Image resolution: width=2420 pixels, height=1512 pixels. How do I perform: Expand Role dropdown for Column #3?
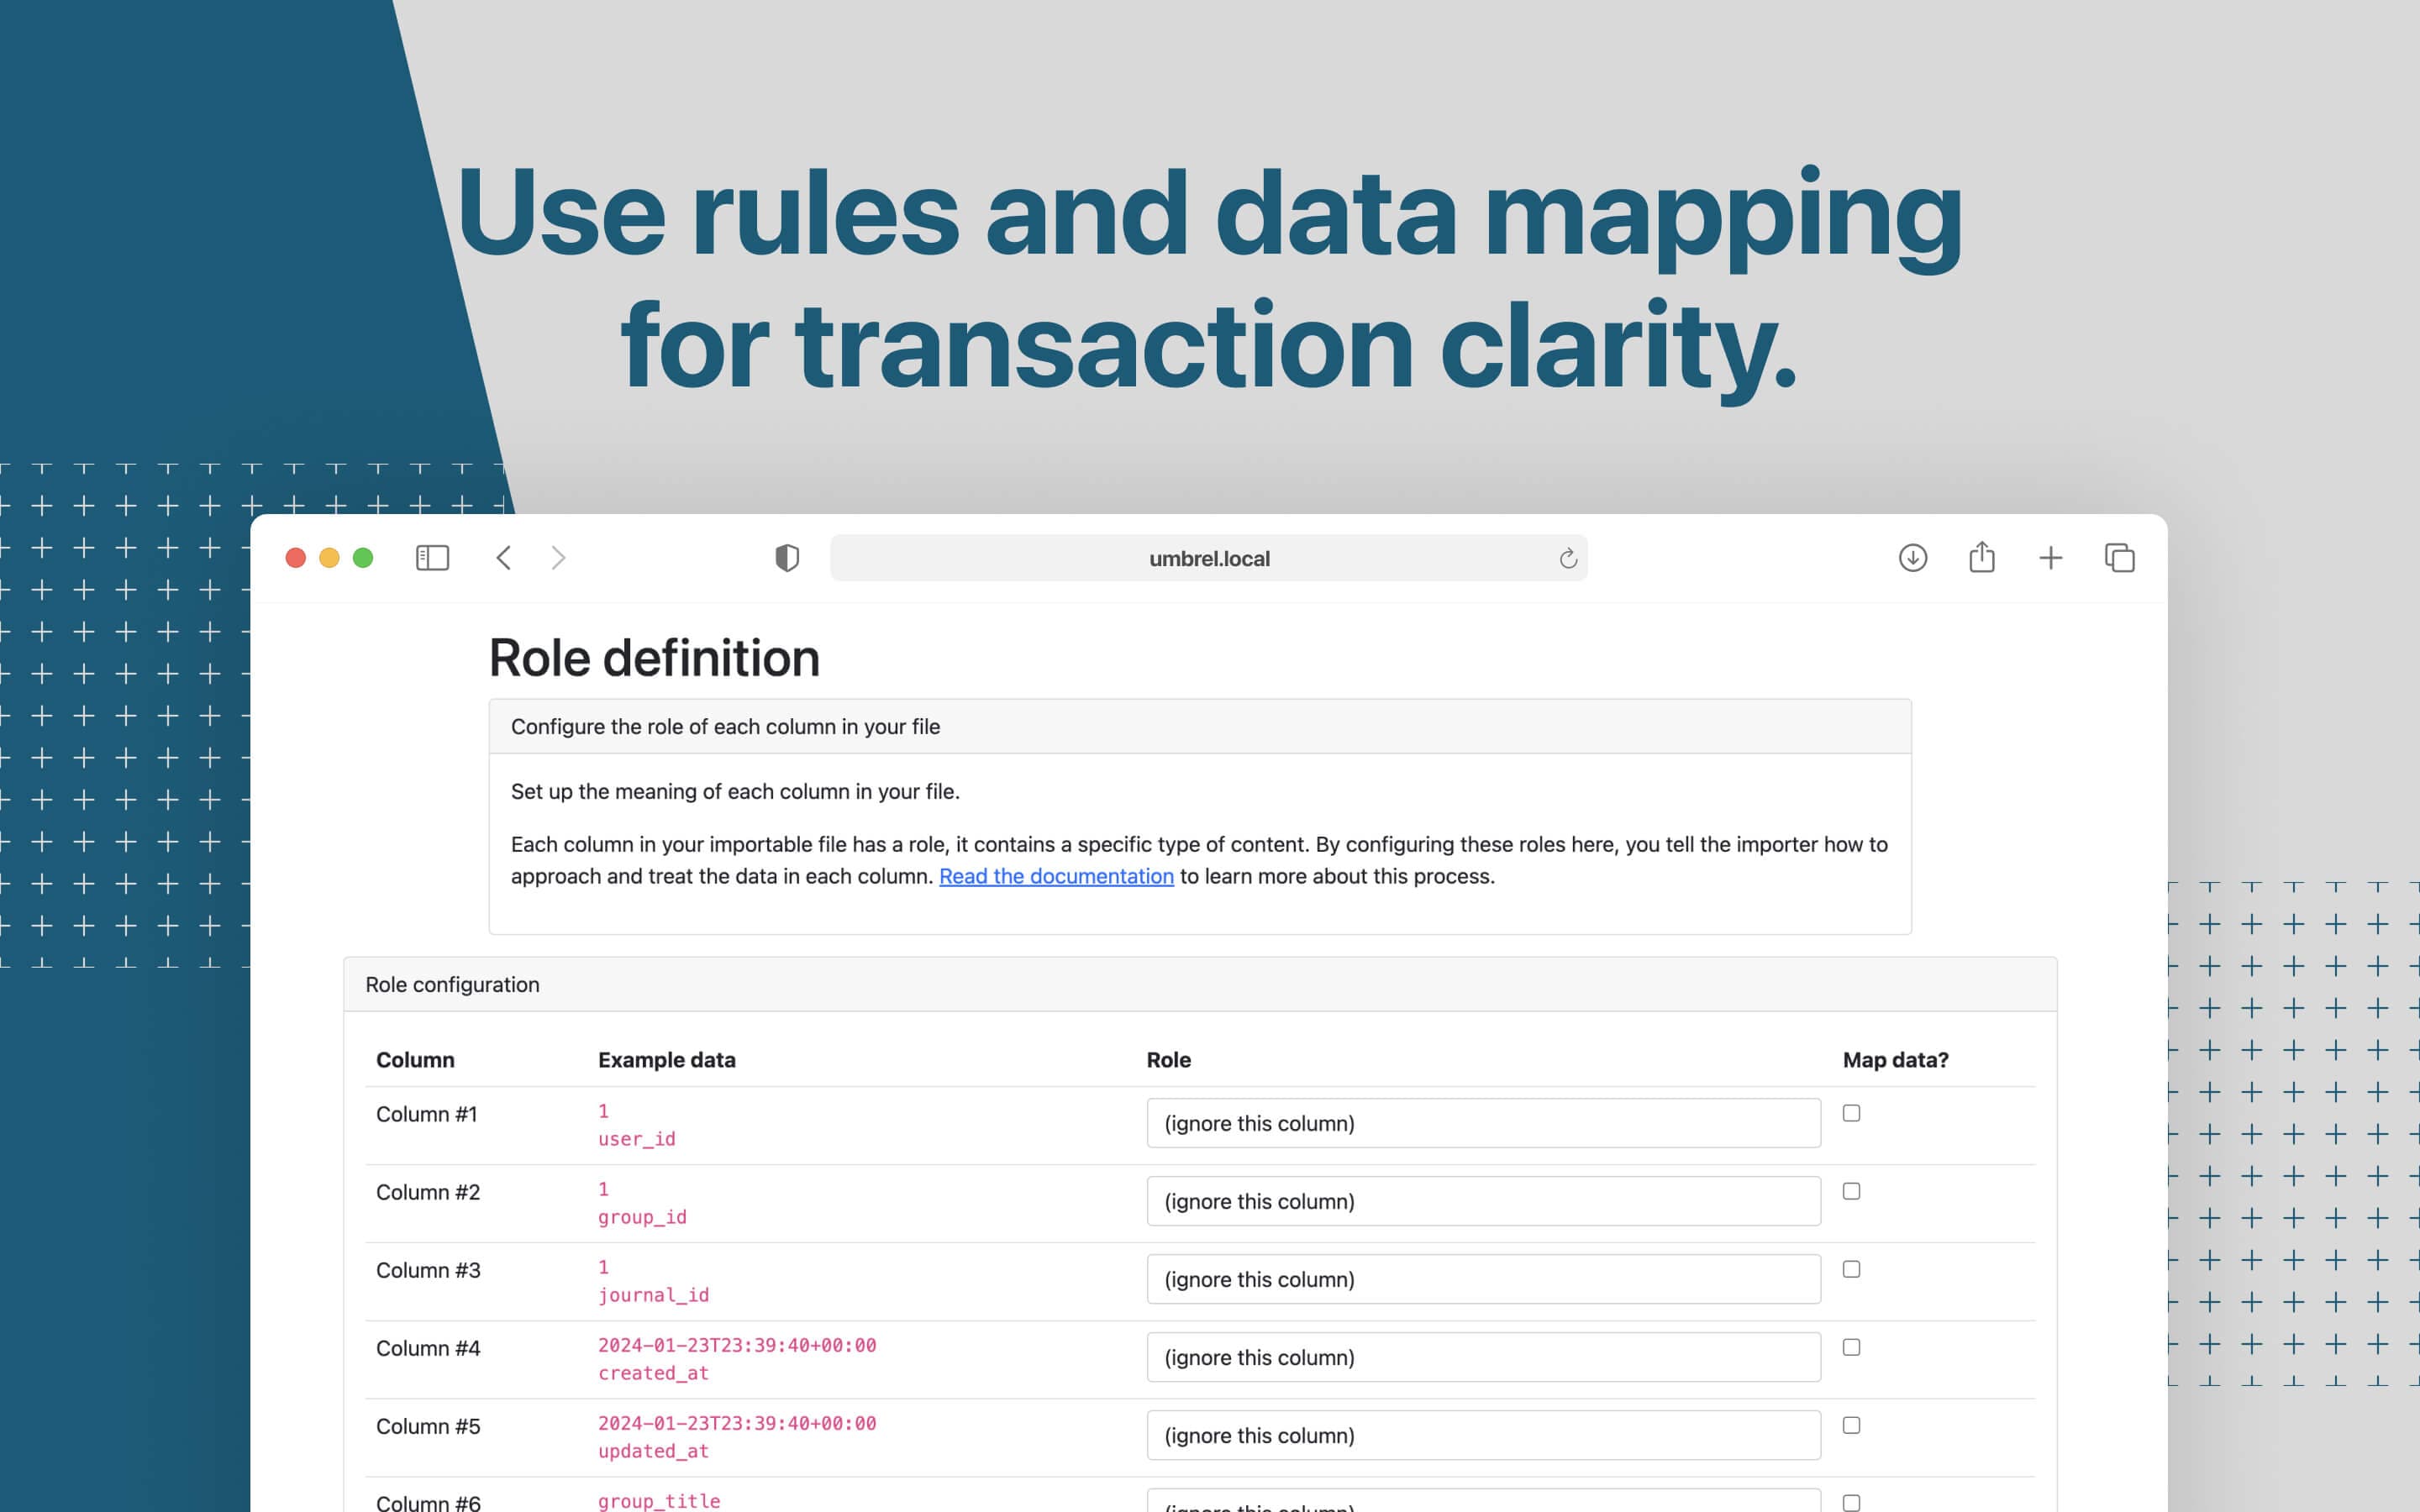[x=1482, y=1279]
